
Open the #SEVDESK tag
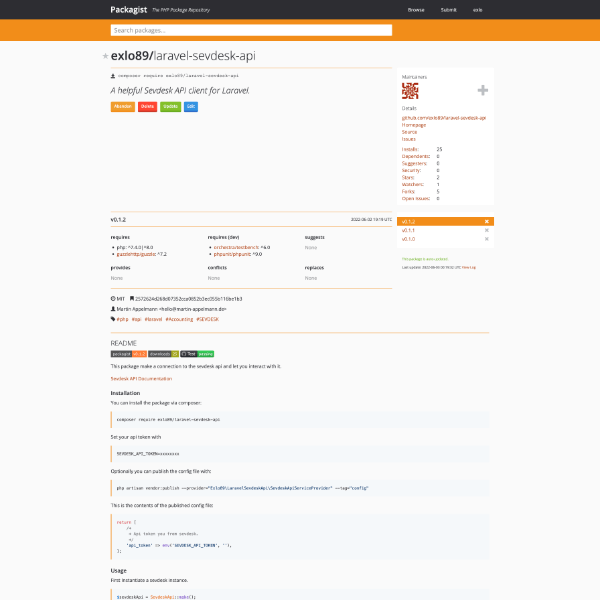[207, 319]
